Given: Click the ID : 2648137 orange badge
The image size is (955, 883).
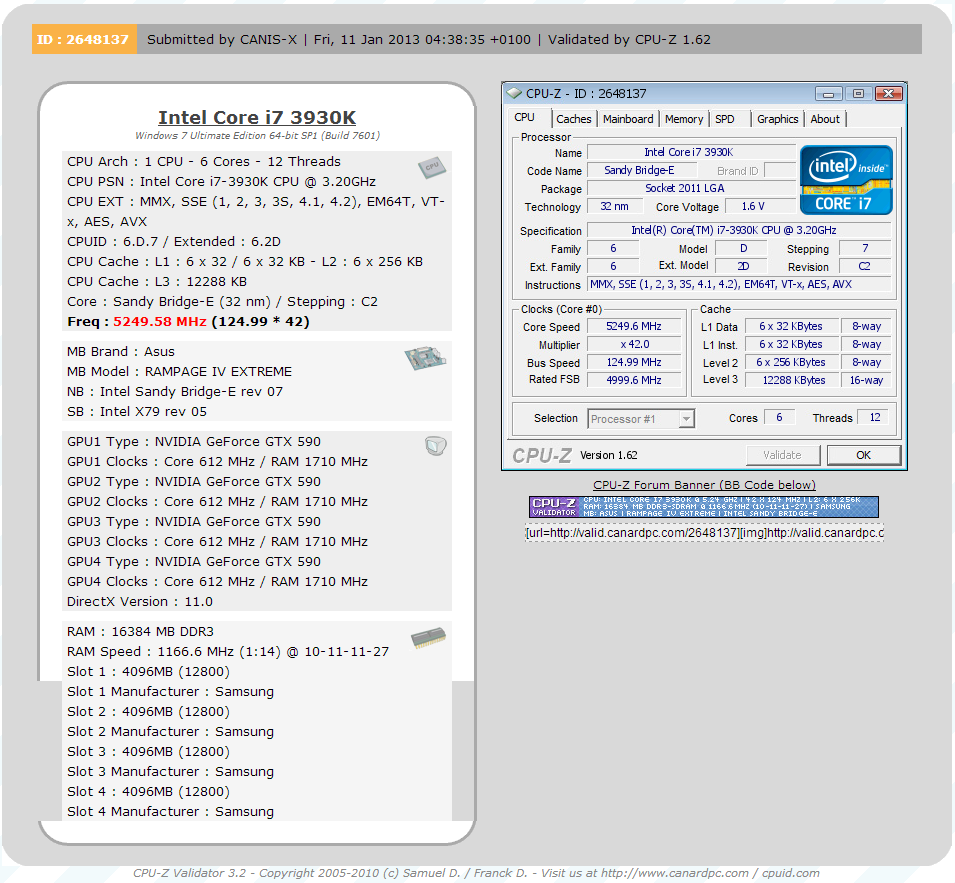Looking at the screenshot, I should click(84, 39).
